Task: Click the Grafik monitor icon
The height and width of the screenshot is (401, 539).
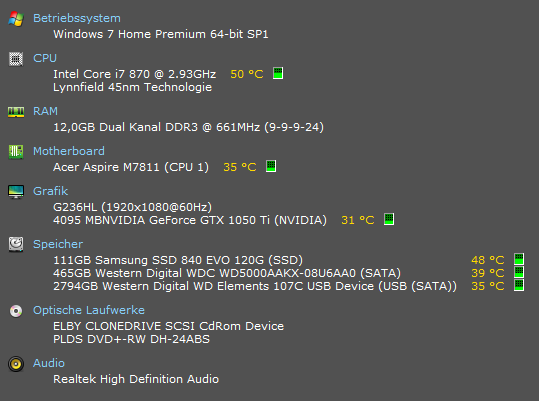Action: (16, 192)
